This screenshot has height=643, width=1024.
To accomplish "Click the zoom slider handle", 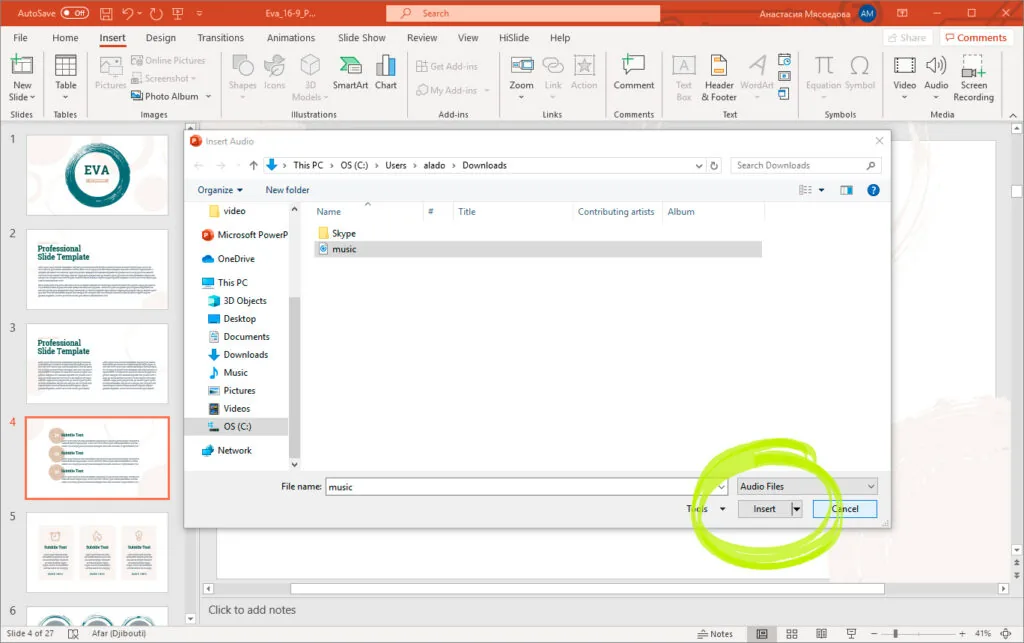I will 895,634.
